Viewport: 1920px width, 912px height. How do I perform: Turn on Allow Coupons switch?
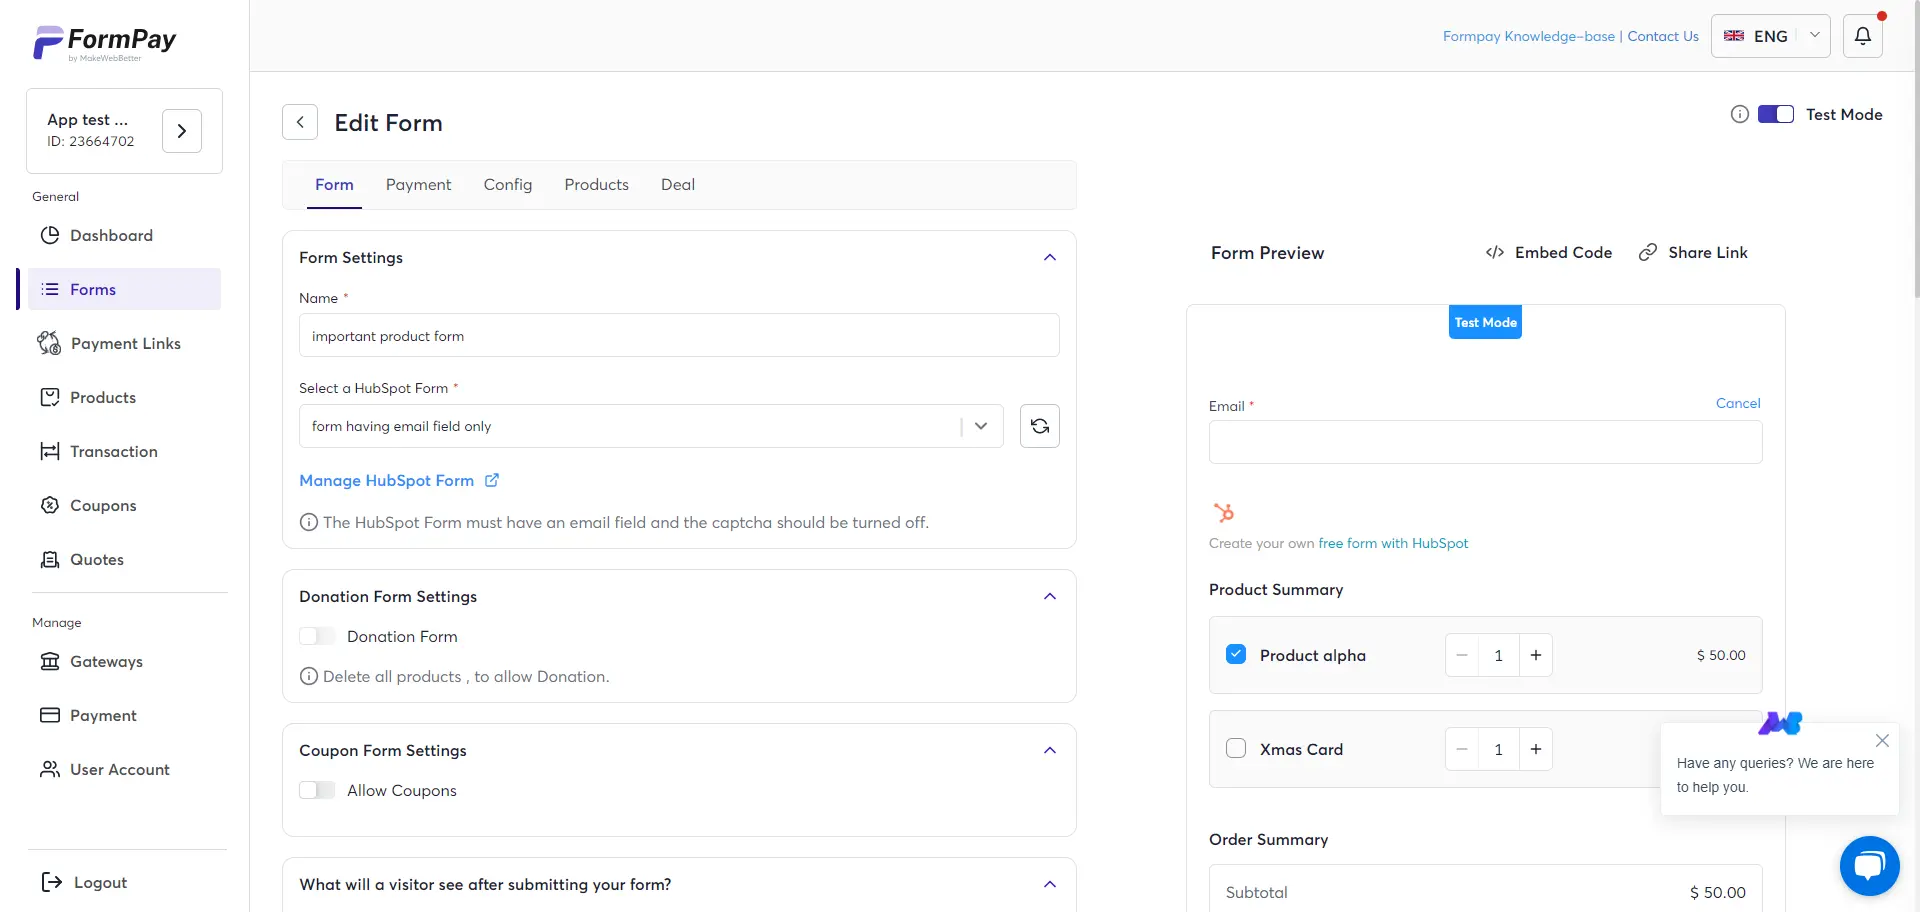coord(317,790)
